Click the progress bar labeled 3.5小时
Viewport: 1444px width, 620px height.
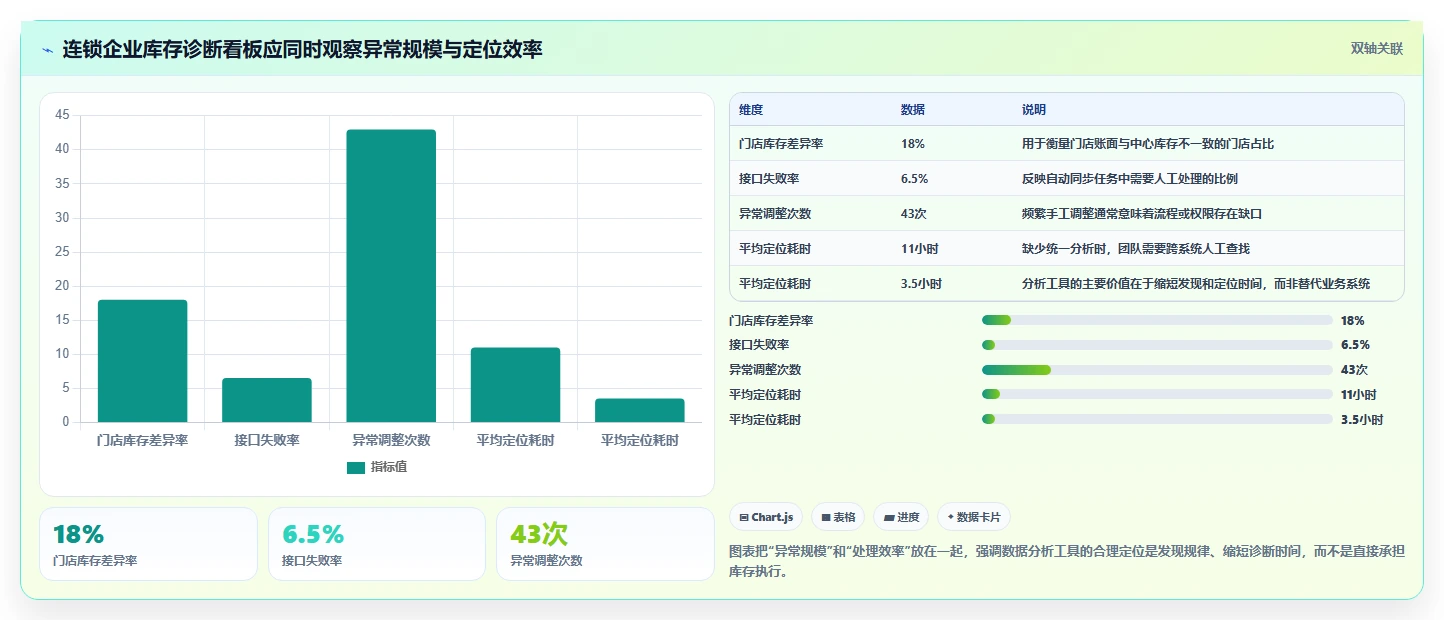point(1157,420)
